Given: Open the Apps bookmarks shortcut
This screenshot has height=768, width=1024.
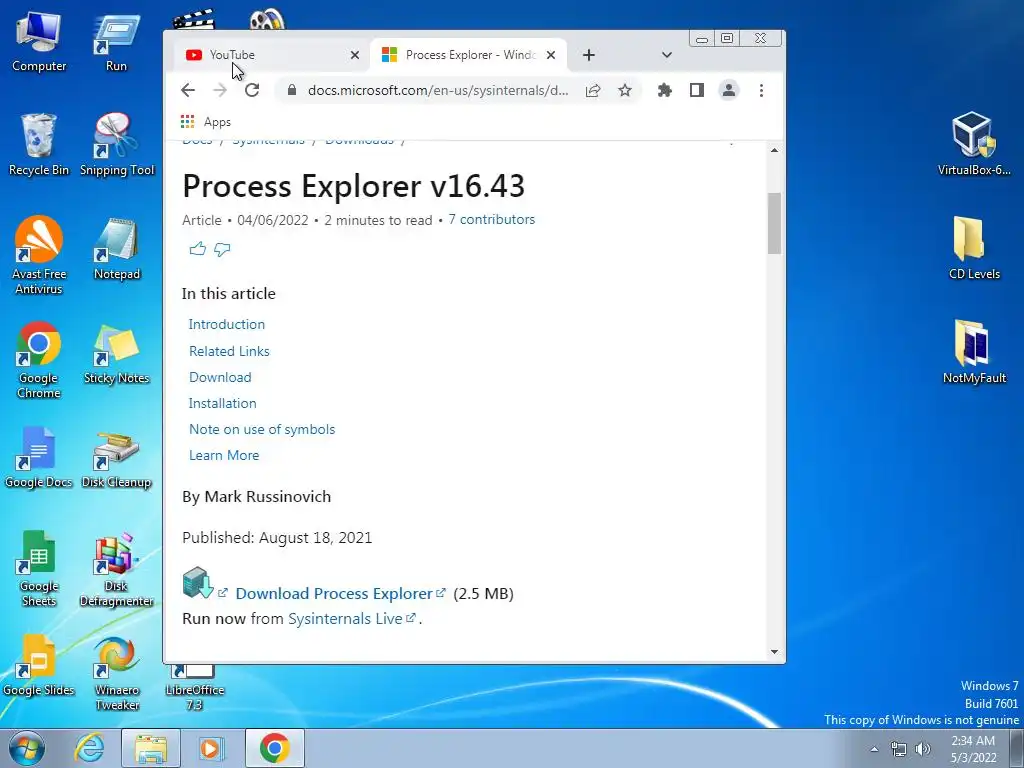Looking at the screenshot, I should (x=206, y=121).
